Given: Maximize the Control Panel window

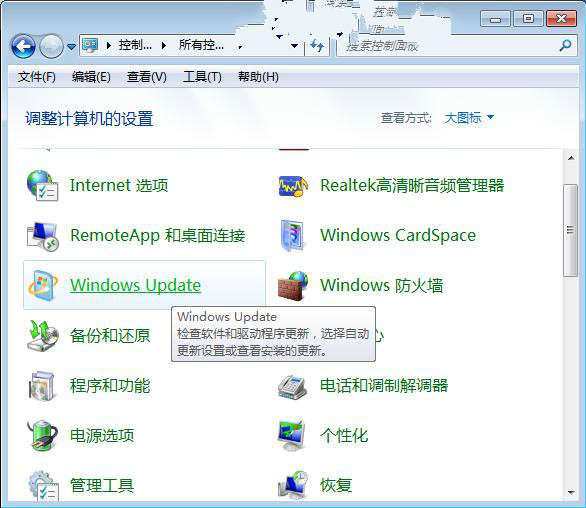Looking at the screenshot, I should (528, 19).
